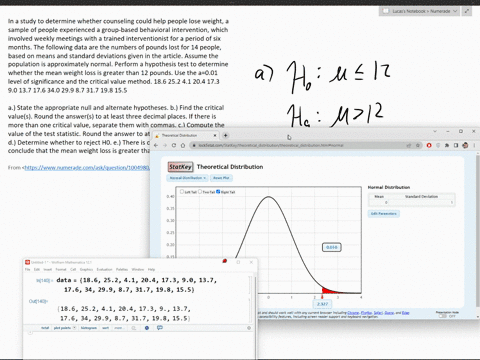The image size is (480, 360).
Task: Click the StatKey logo
Action: [x=180, y=167]
